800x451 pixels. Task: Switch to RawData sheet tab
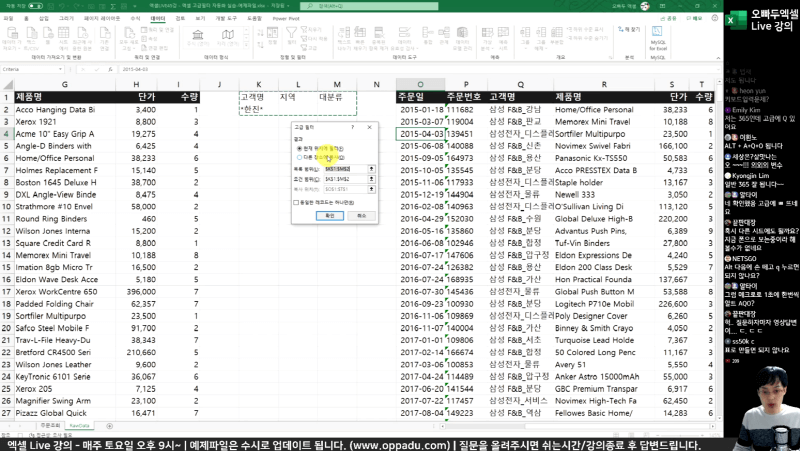click(x=79, y=424)
